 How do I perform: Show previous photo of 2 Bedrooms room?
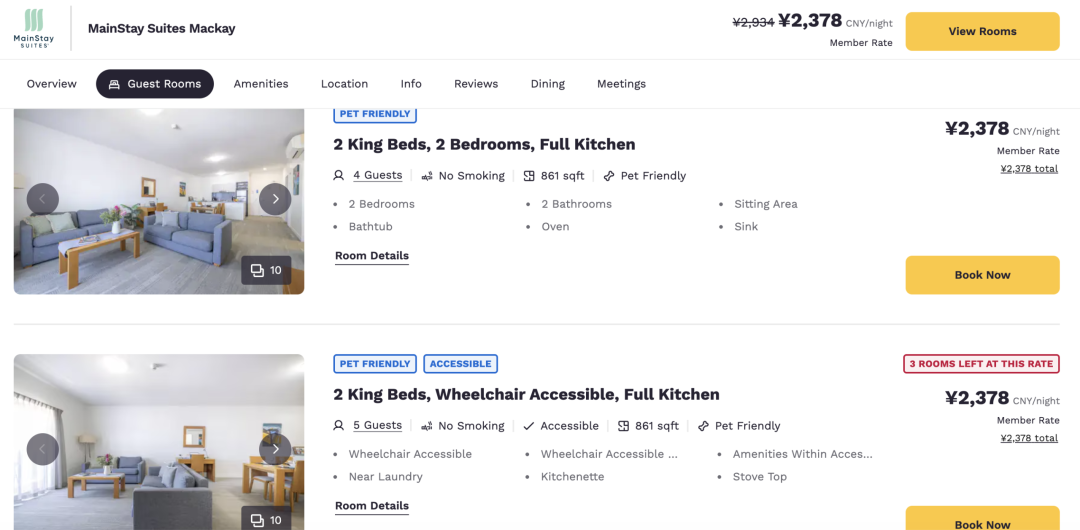pos(43,199)
